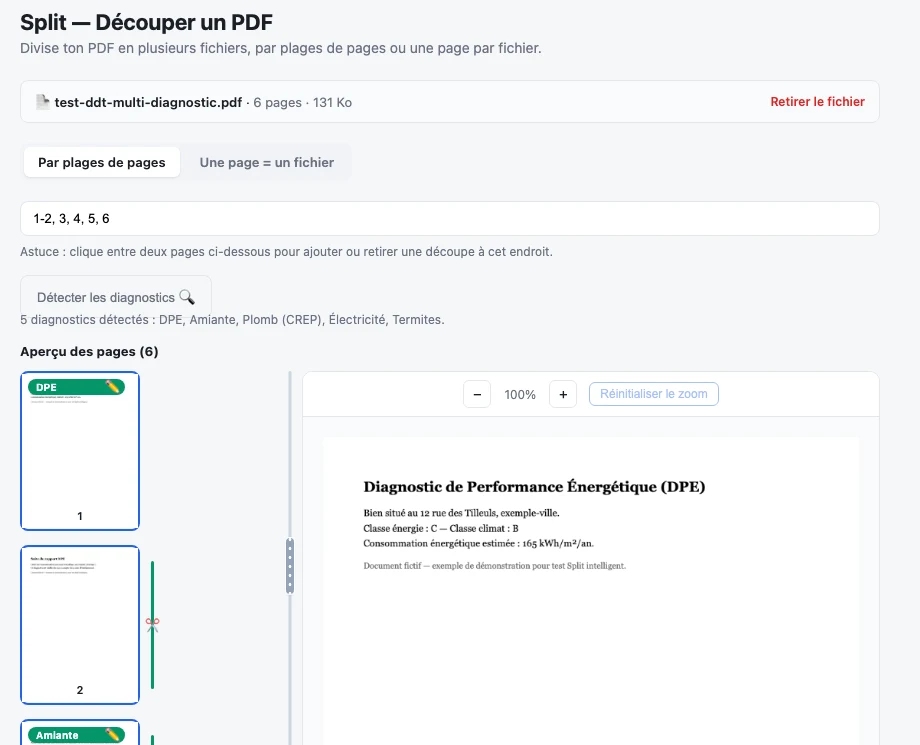Viewport: 920px width, 745px height.
Task: Click the 'Divise ton PDF en plusieurs fichiers' subtitle
Action: 281,48
